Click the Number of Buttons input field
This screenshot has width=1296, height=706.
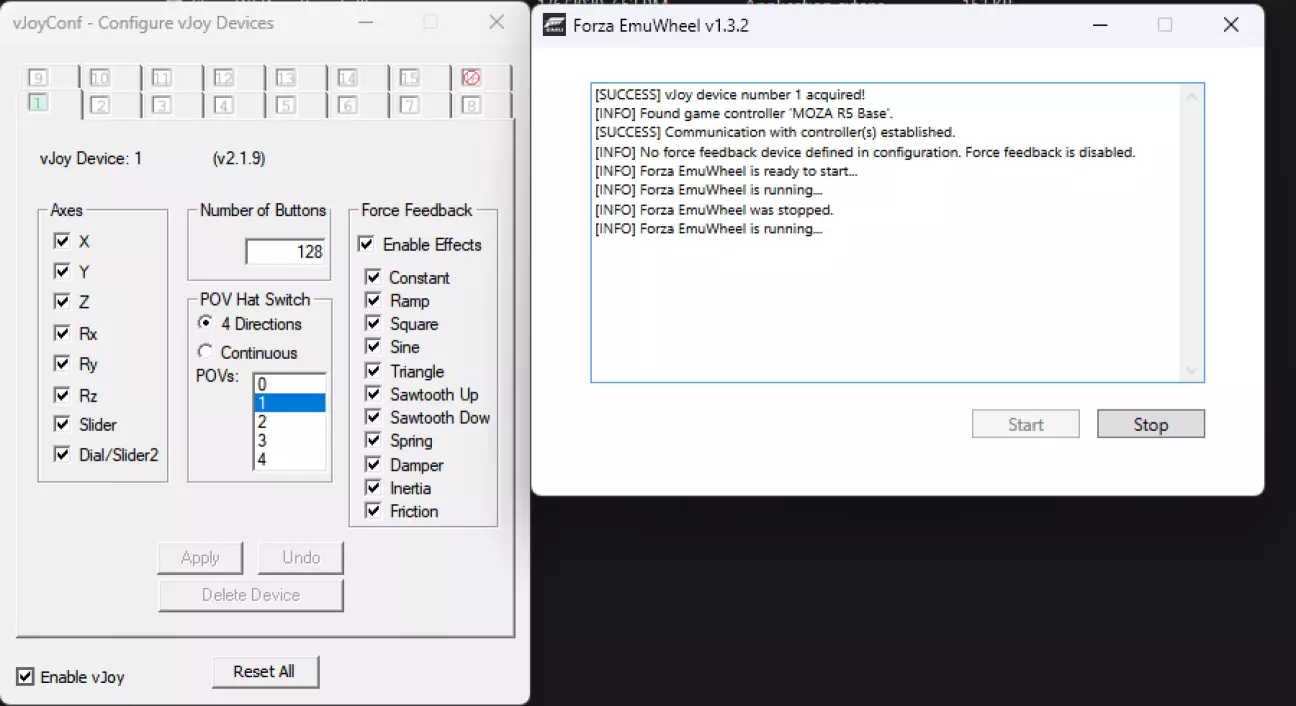tap(286, 251)
